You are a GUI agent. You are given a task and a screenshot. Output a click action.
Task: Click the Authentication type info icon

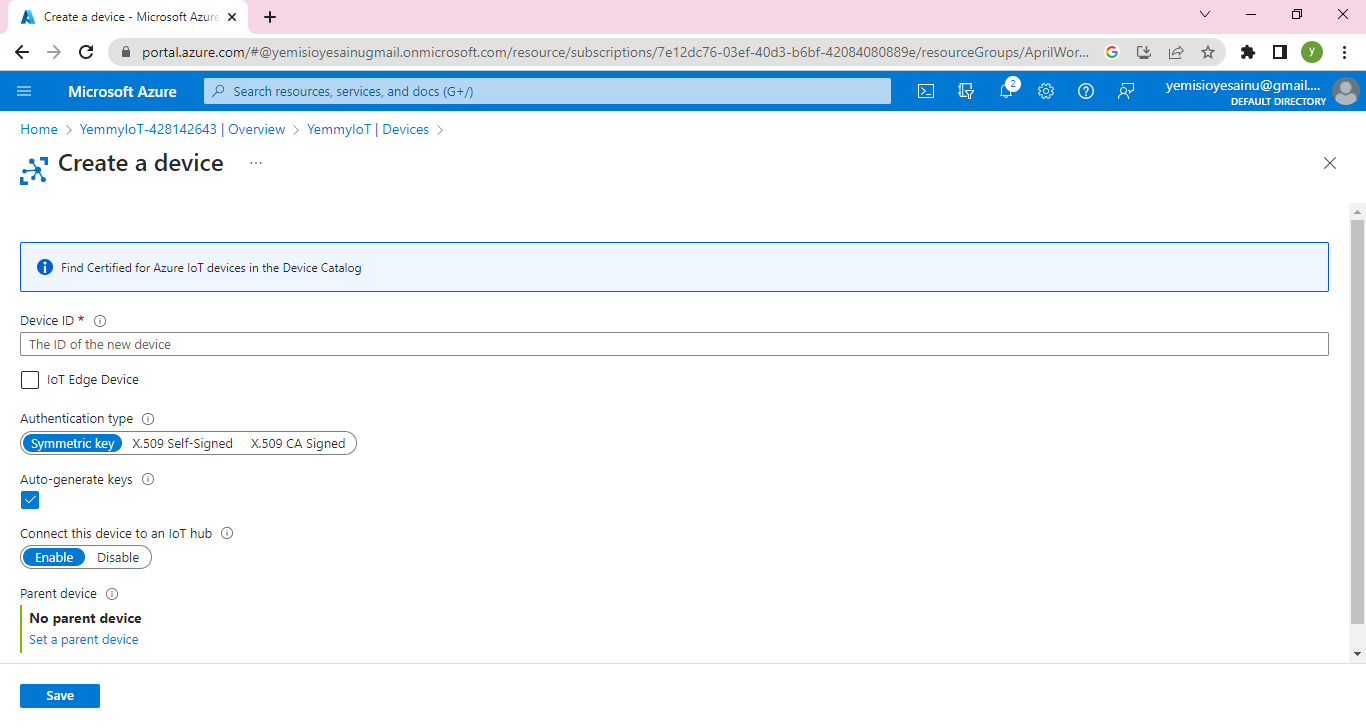tap(148, 419)
